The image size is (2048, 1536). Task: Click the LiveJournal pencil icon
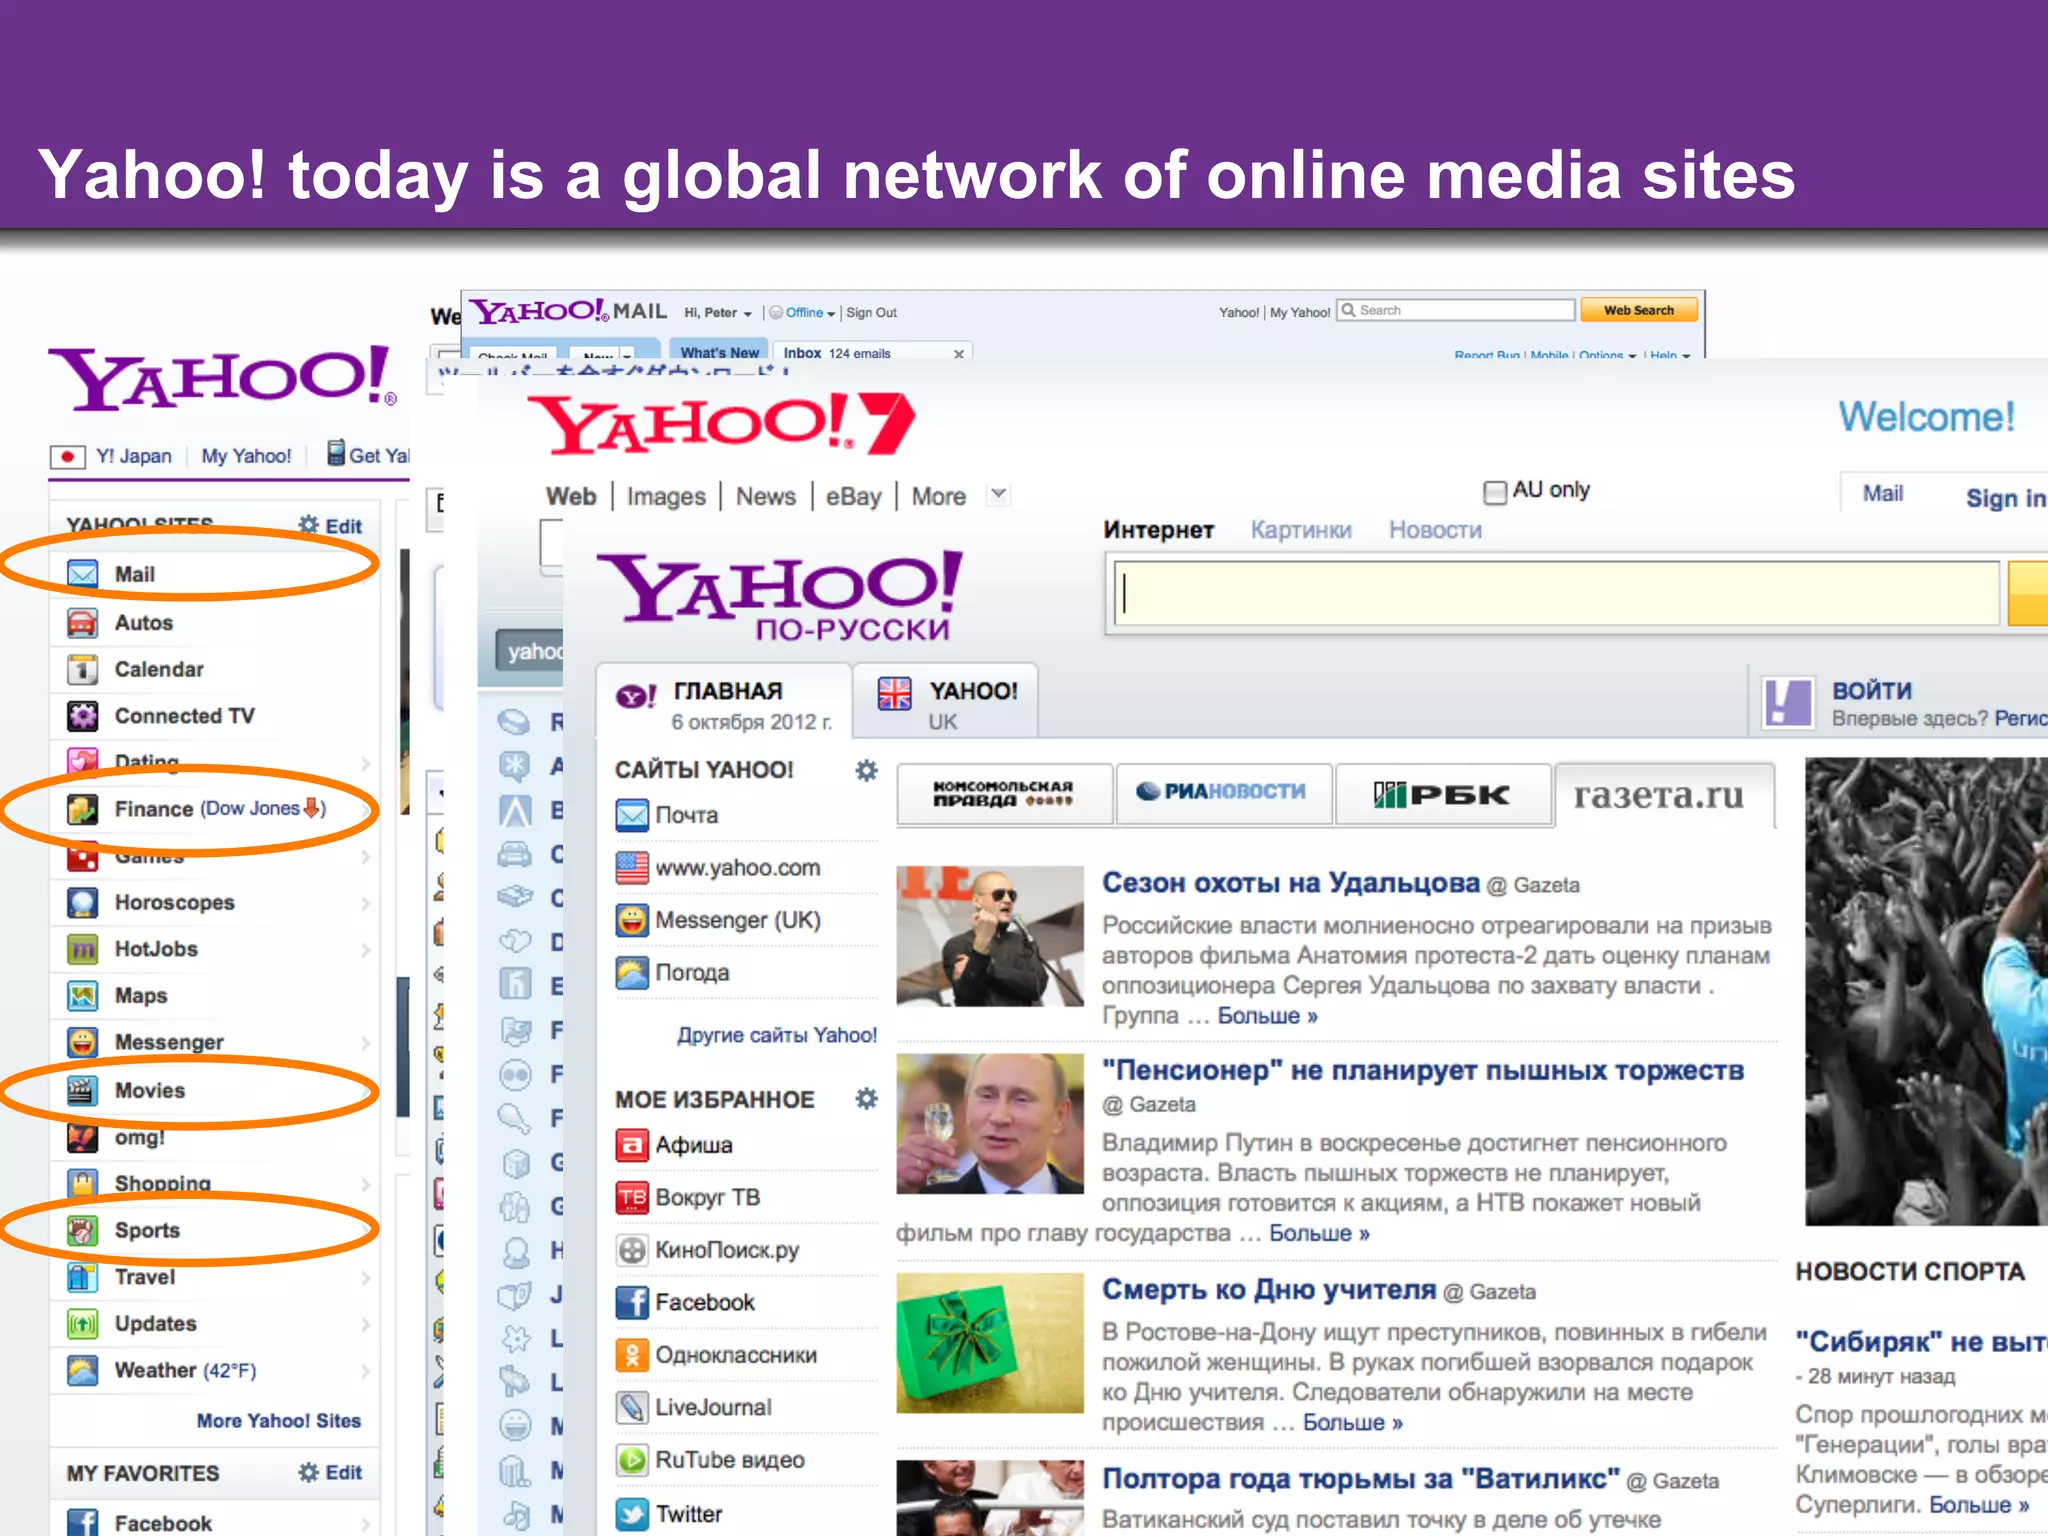tap(632, 1408)
